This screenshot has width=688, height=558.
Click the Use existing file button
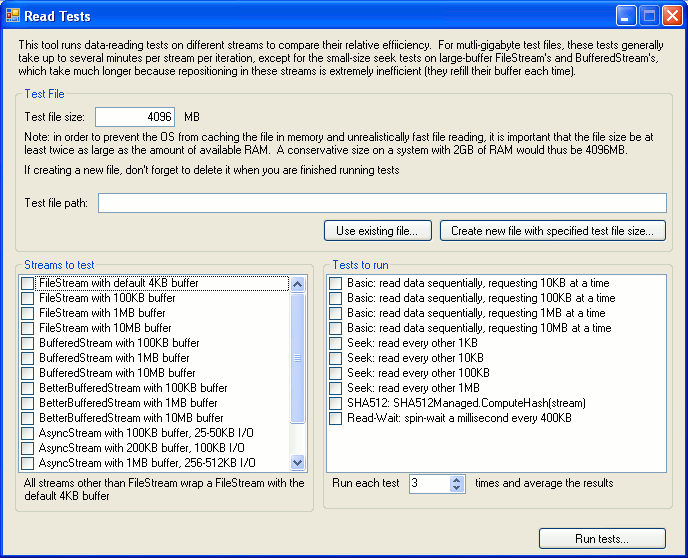(377, 231)
